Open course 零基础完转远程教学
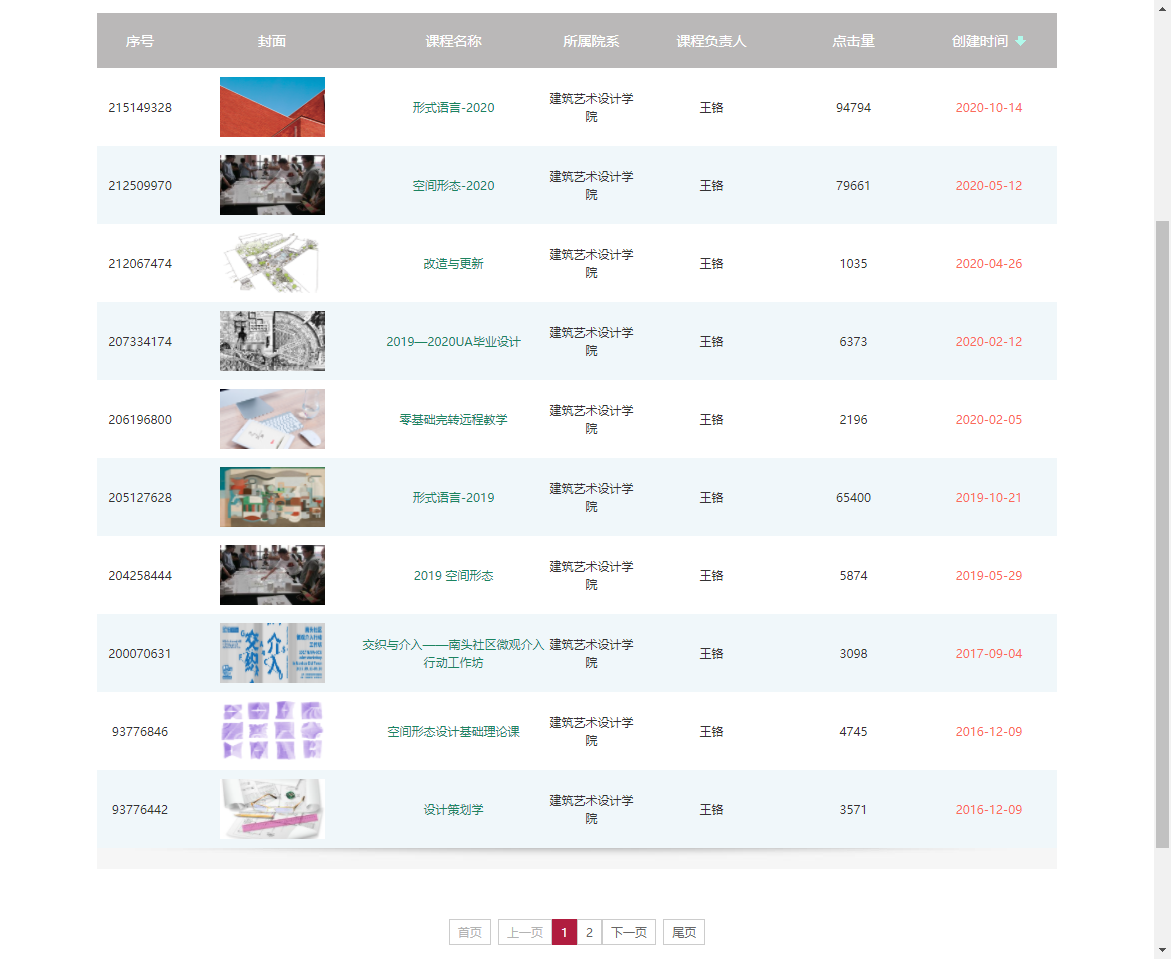 pyautogui.click(x=453, y=420)
